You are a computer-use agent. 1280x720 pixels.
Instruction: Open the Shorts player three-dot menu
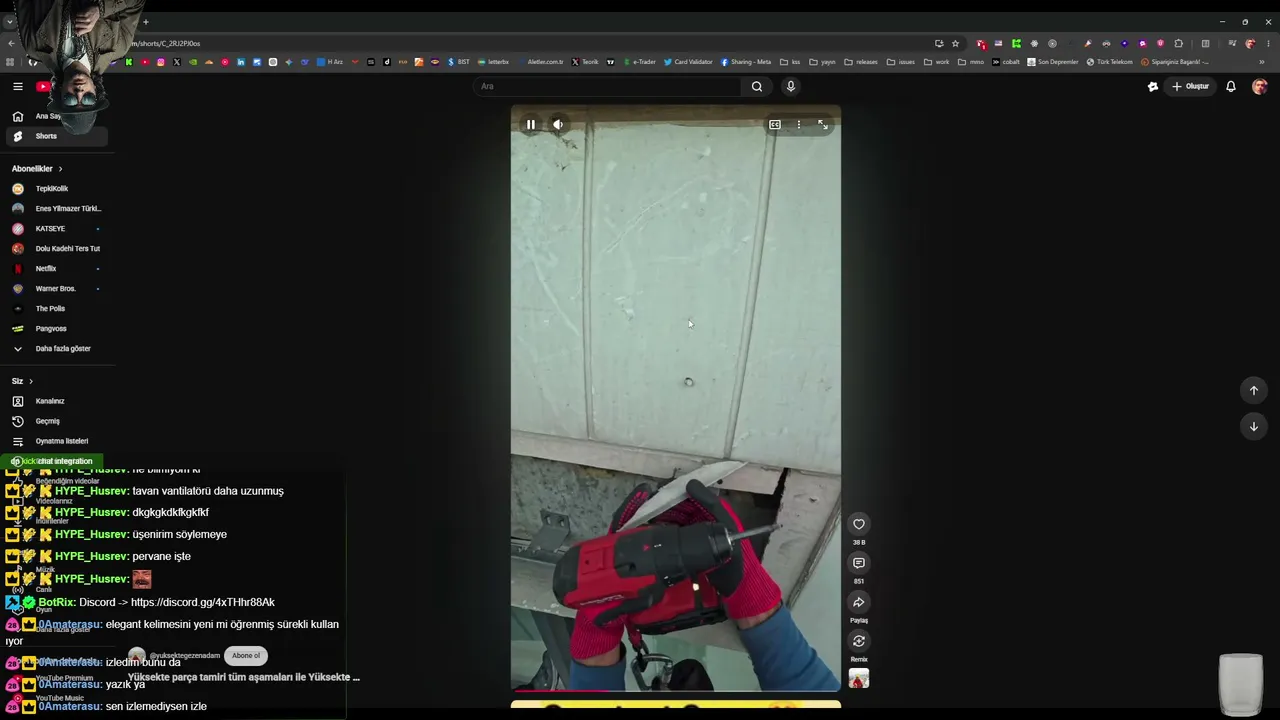coord(798,125)
